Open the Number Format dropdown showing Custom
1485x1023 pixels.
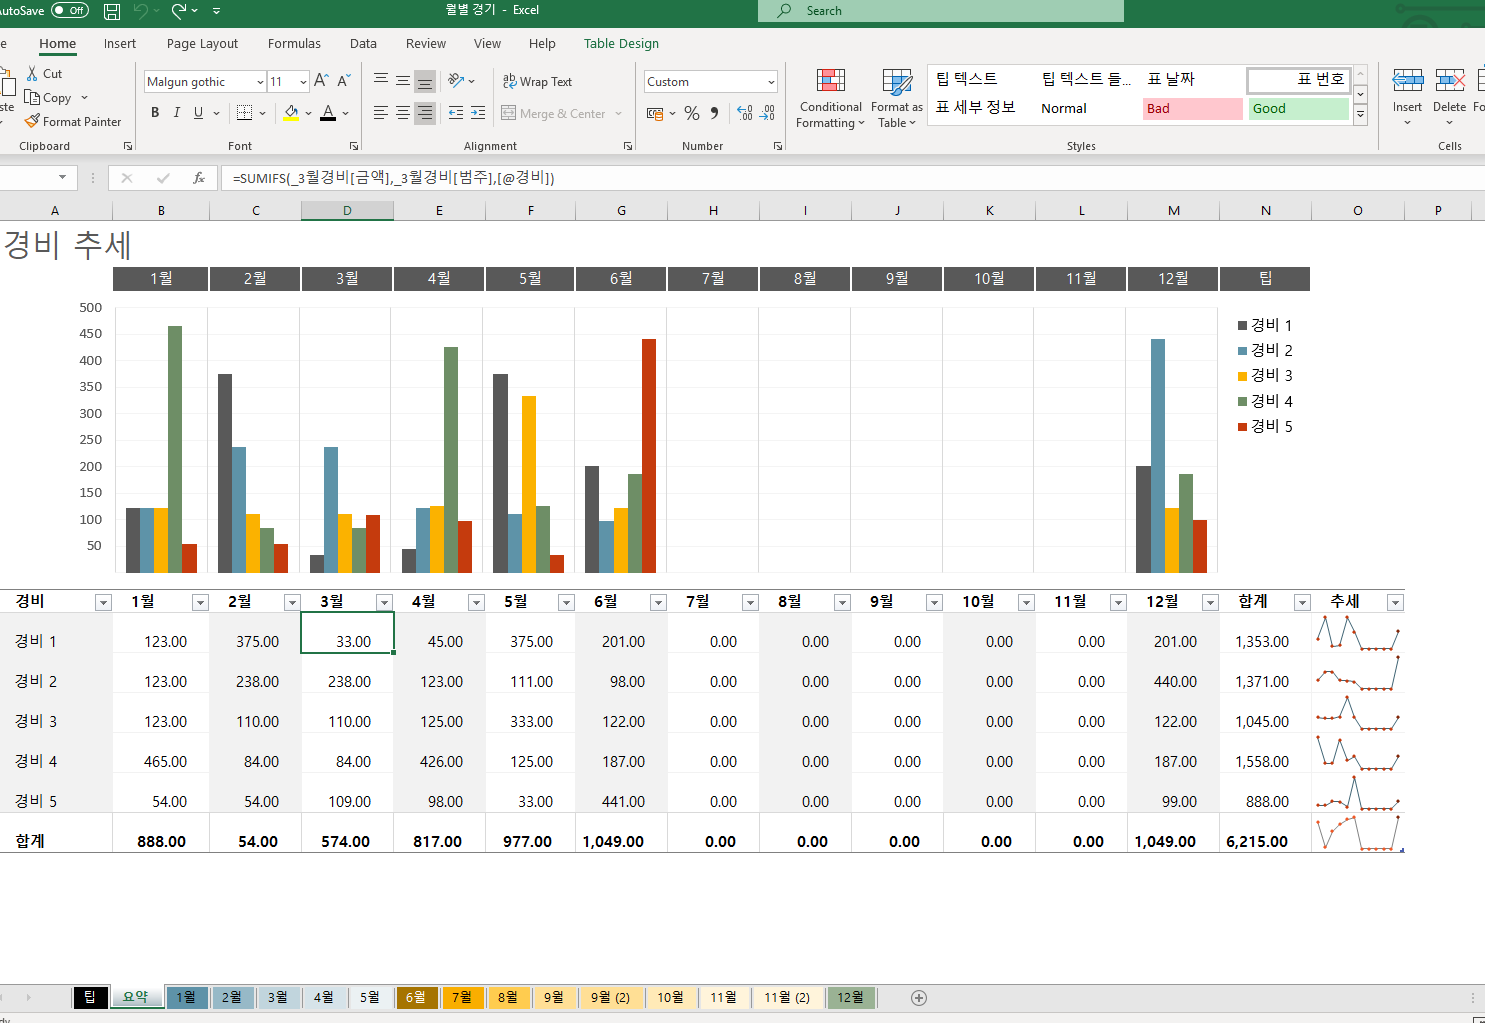pos(771,82)
